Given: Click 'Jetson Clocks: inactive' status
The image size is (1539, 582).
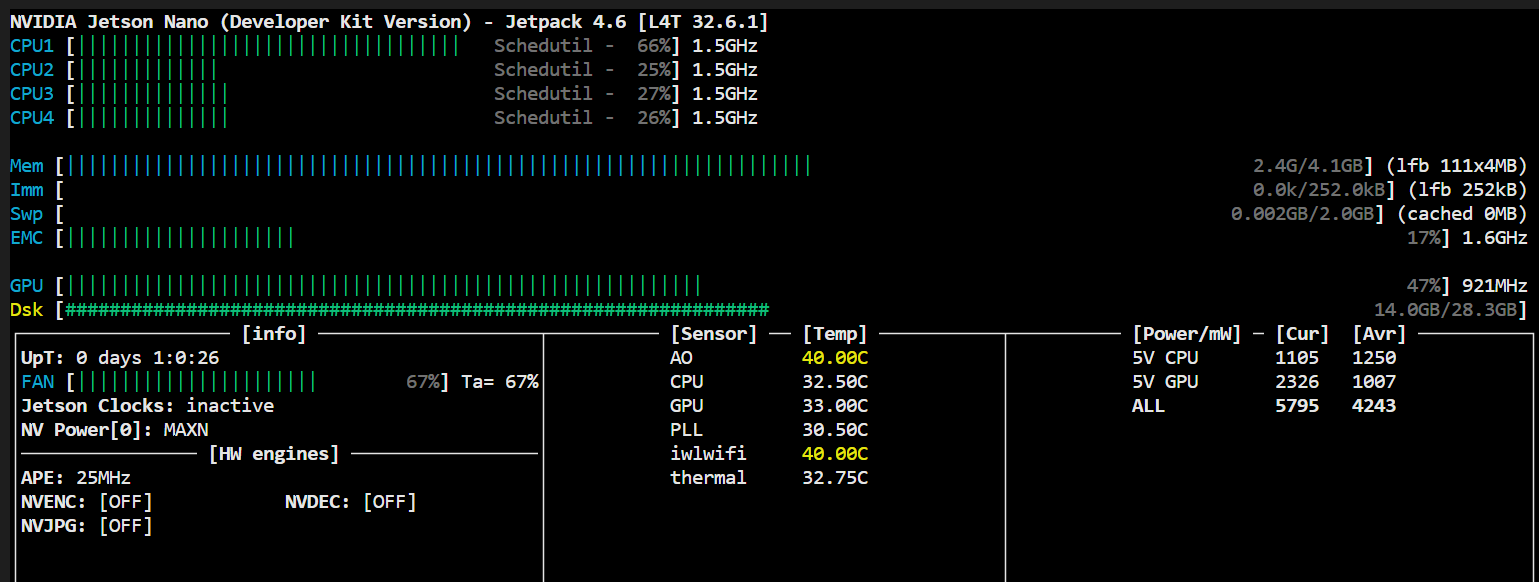Looking at the screenshot, I should pyautogui.click(x=147, y=406).
